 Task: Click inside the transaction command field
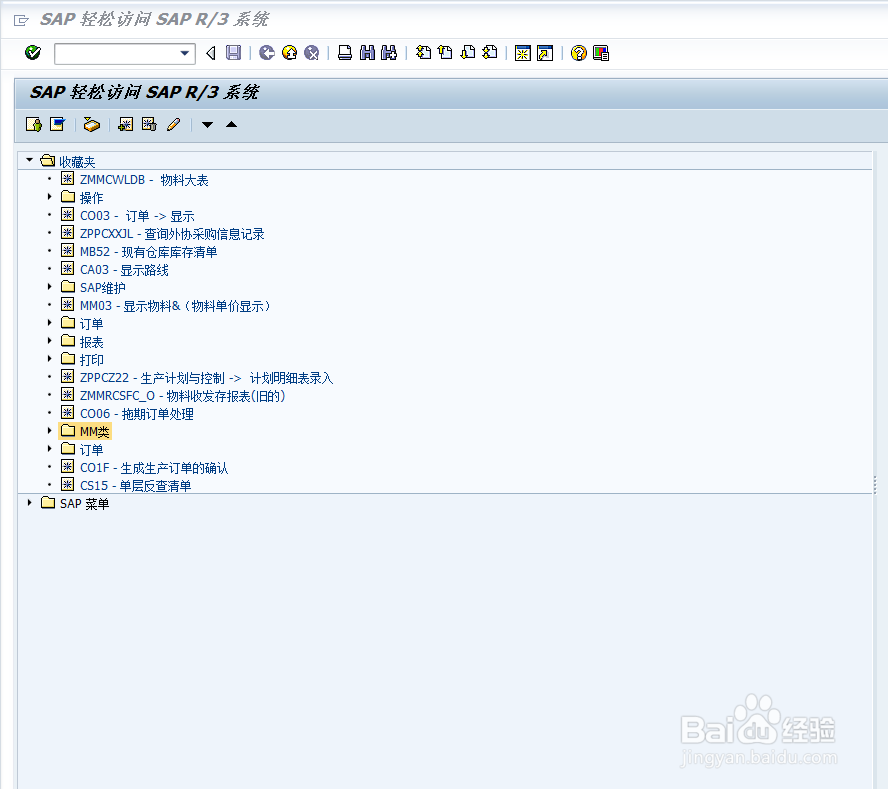point(117,53)
